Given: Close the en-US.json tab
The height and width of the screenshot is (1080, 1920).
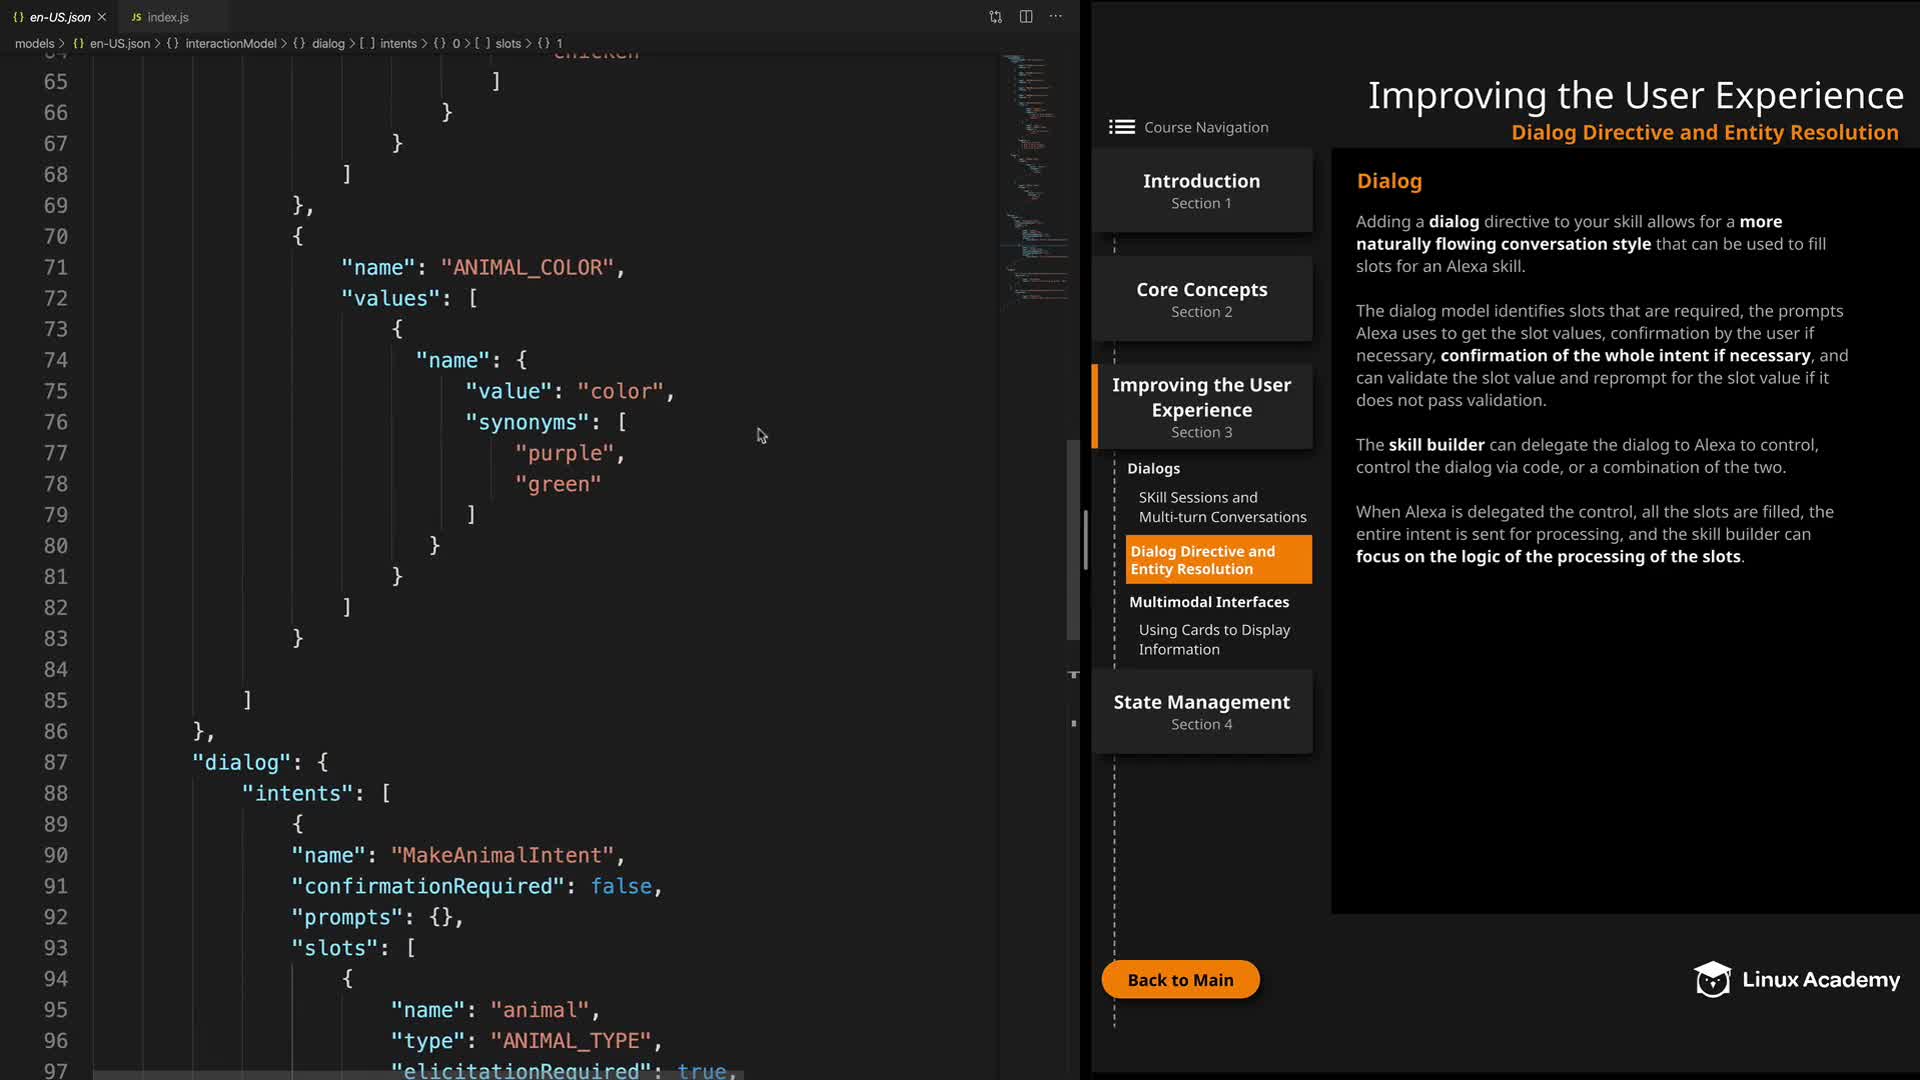Looking at the screenshot, I should (102, 17).
